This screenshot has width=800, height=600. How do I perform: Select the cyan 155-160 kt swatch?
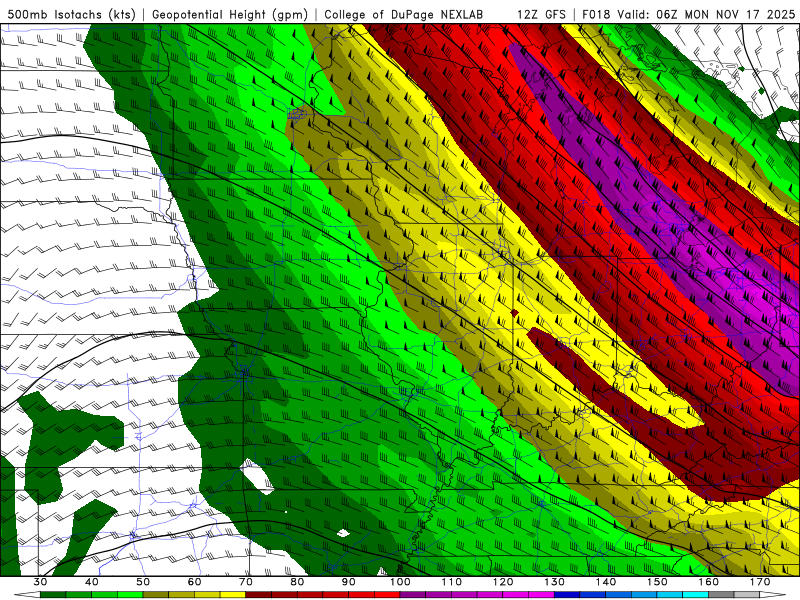pyautogui.click(x=695, y=595)
